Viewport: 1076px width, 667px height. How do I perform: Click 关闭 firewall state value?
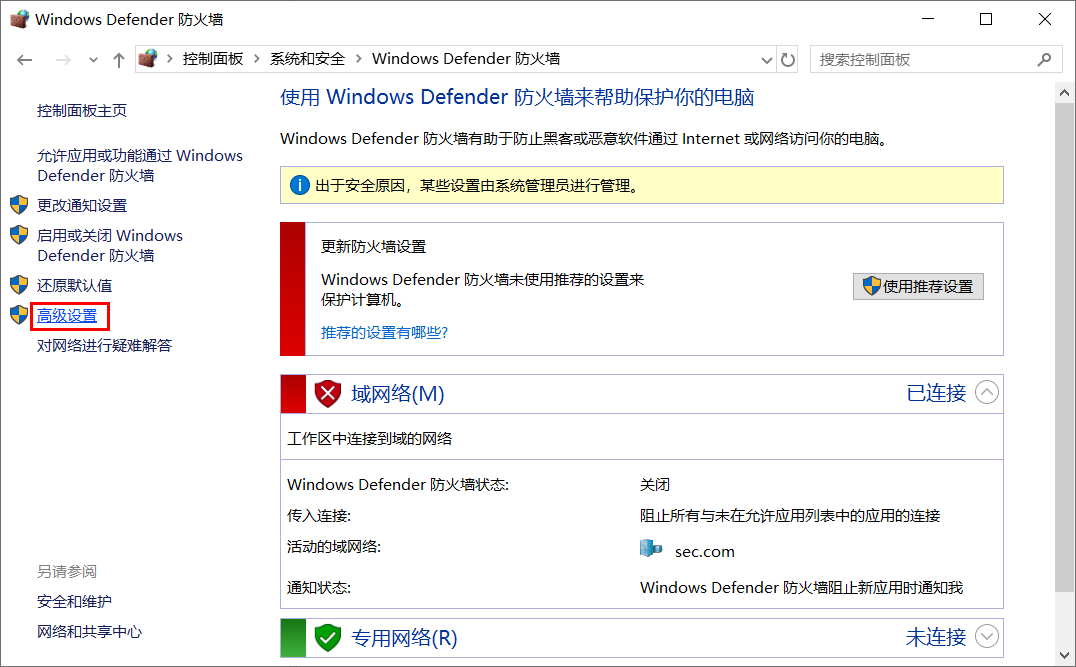[x=655, y=484]
